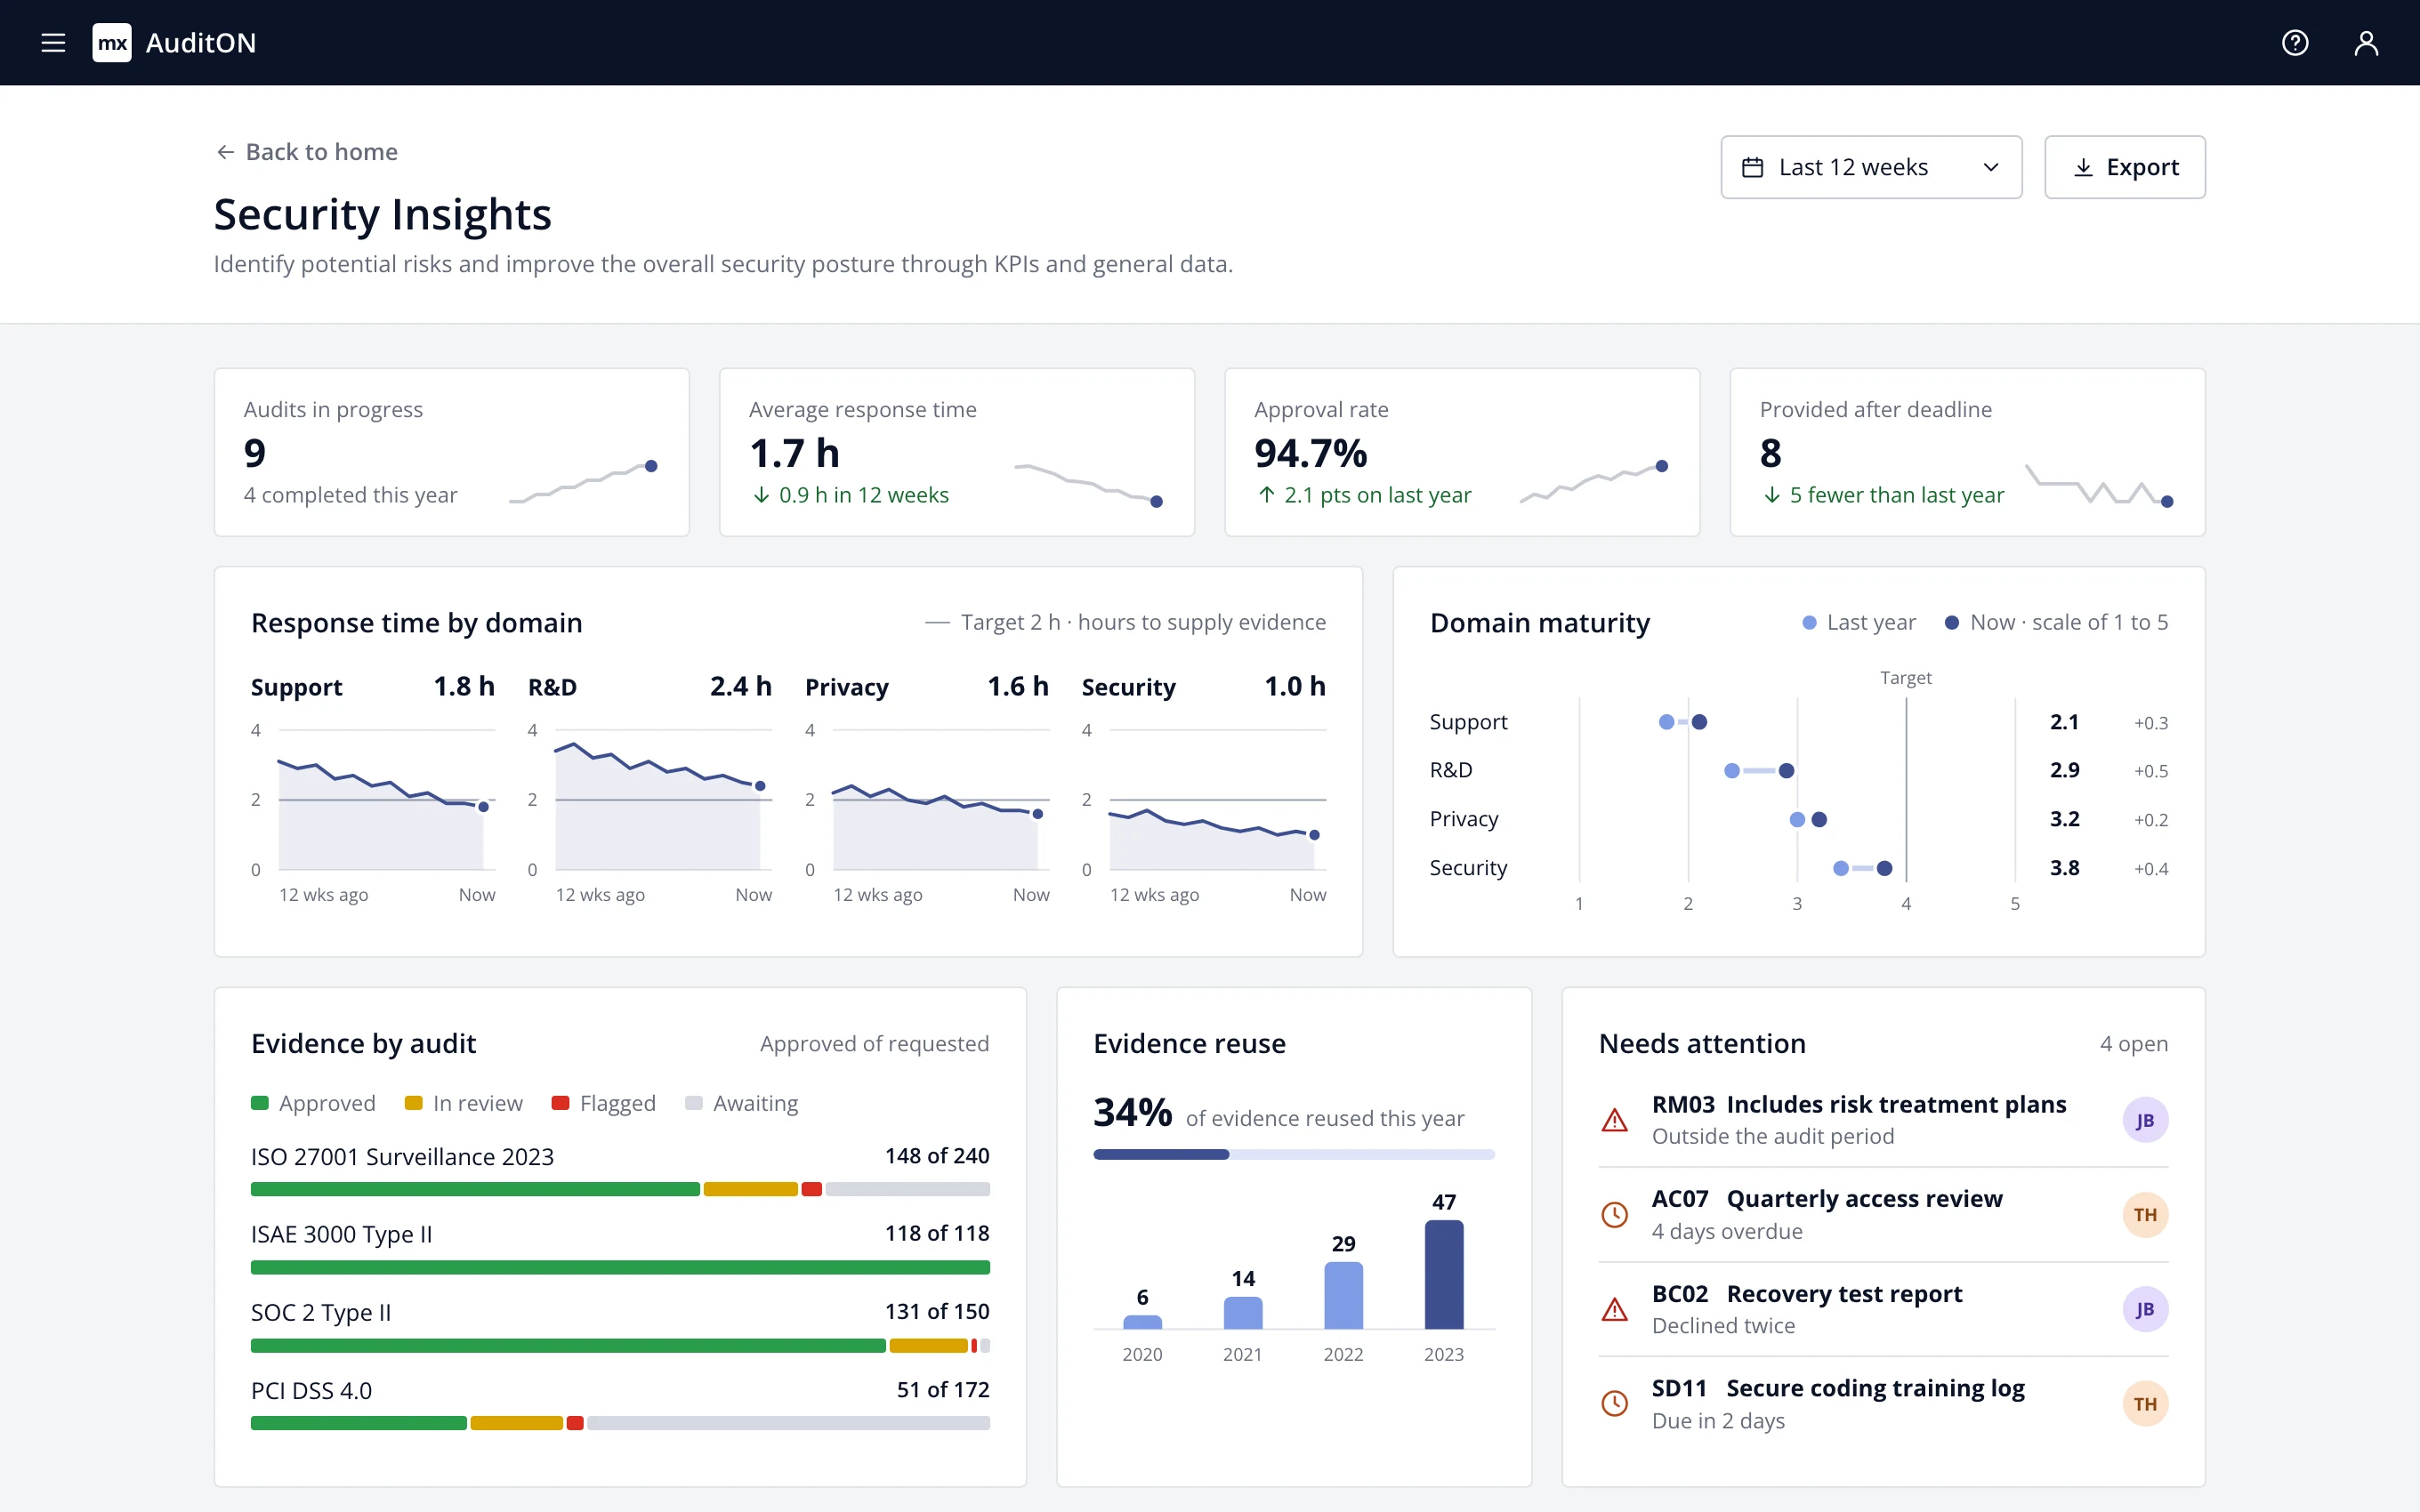Click the warning icon beside BC02

click(x=1614, y=1309)
